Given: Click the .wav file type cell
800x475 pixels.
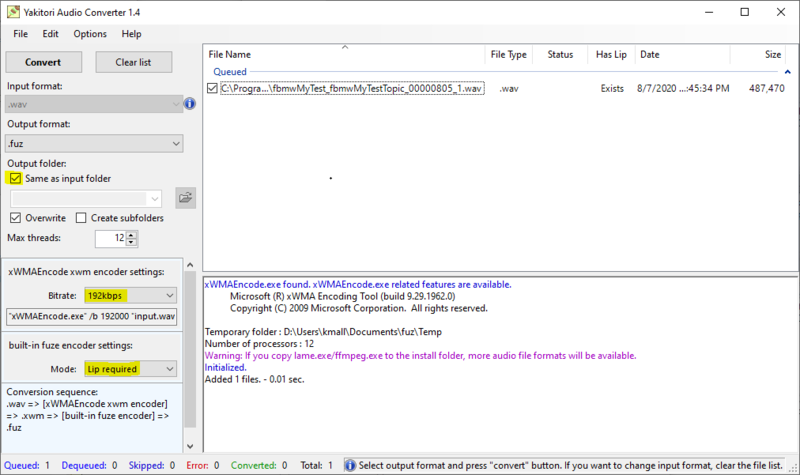Looking at the screenshot, I should coord(509,88).
